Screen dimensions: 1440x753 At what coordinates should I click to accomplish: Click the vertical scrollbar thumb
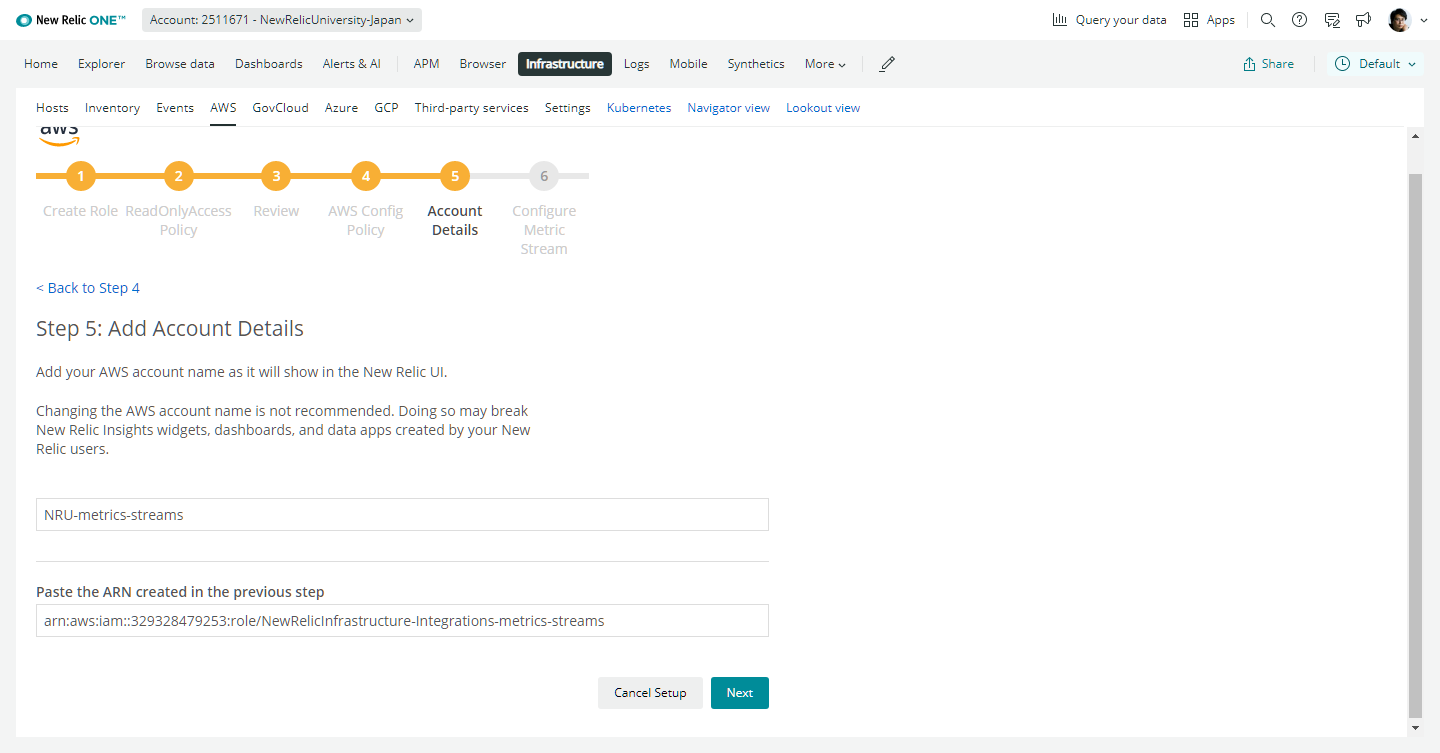pos(1415,445)
